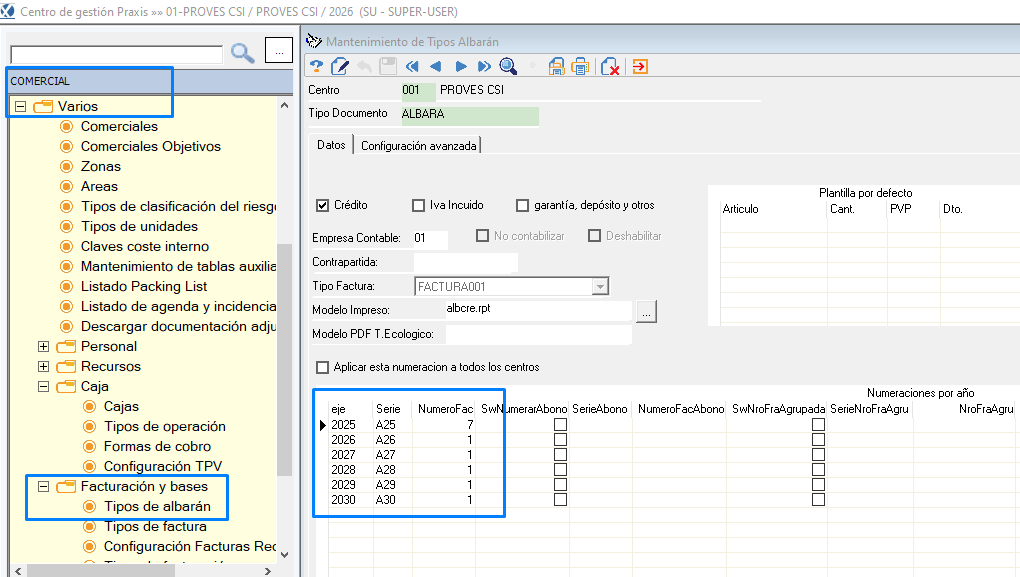
Task: Collapse the Facturación y bases folder
Action: (x=44, y=487)
